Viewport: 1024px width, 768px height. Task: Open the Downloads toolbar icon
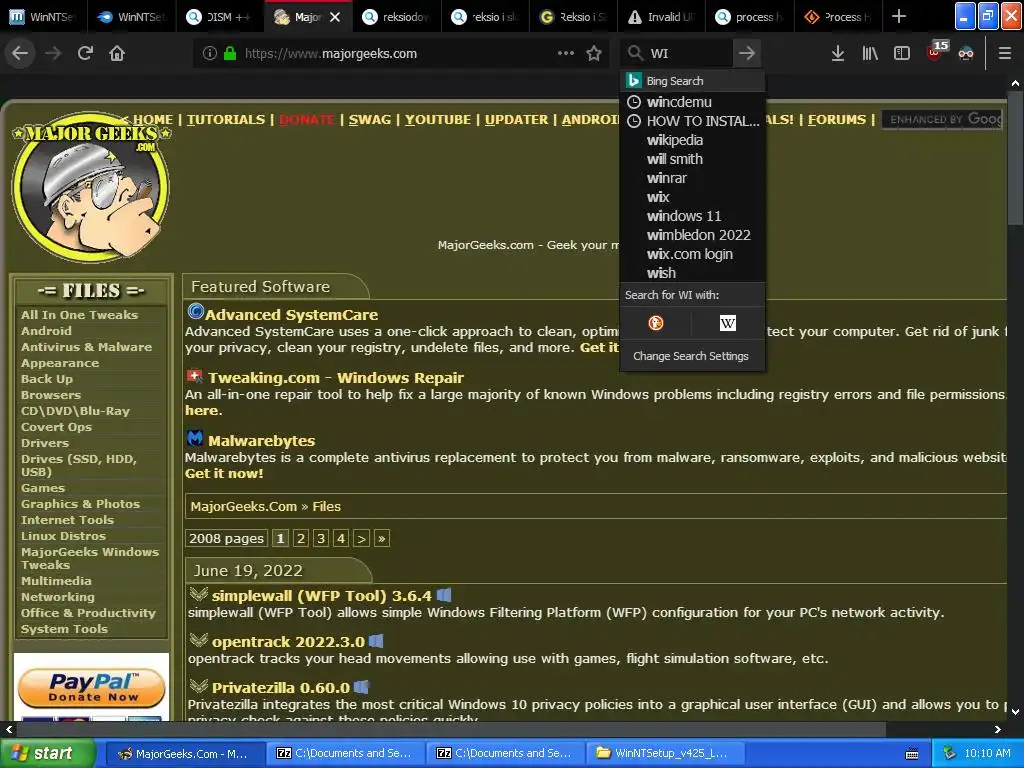tap(838, 54)
